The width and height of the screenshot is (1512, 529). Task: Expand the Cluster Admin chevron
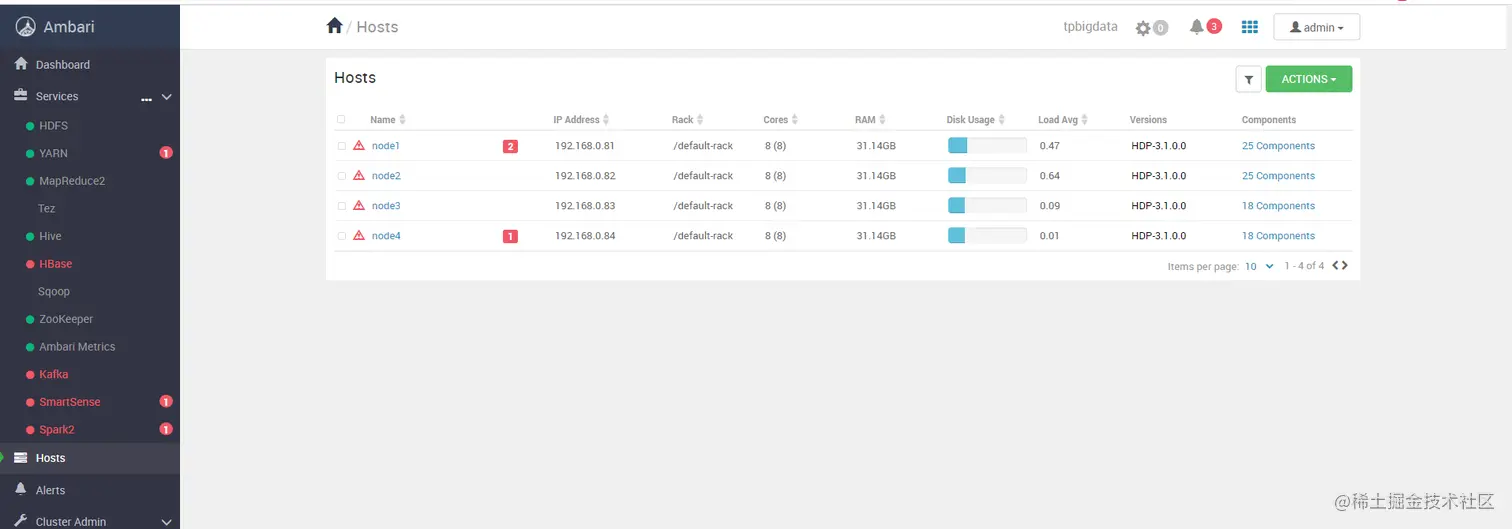click(167, 522)
